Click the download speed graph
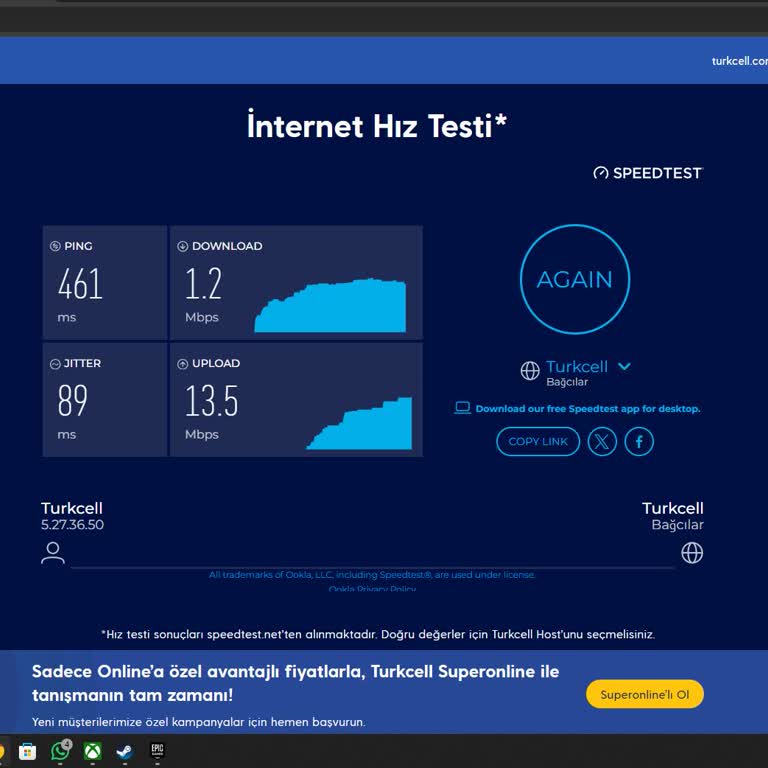Viewport: 768px width, 768px height. coord(330,305)
